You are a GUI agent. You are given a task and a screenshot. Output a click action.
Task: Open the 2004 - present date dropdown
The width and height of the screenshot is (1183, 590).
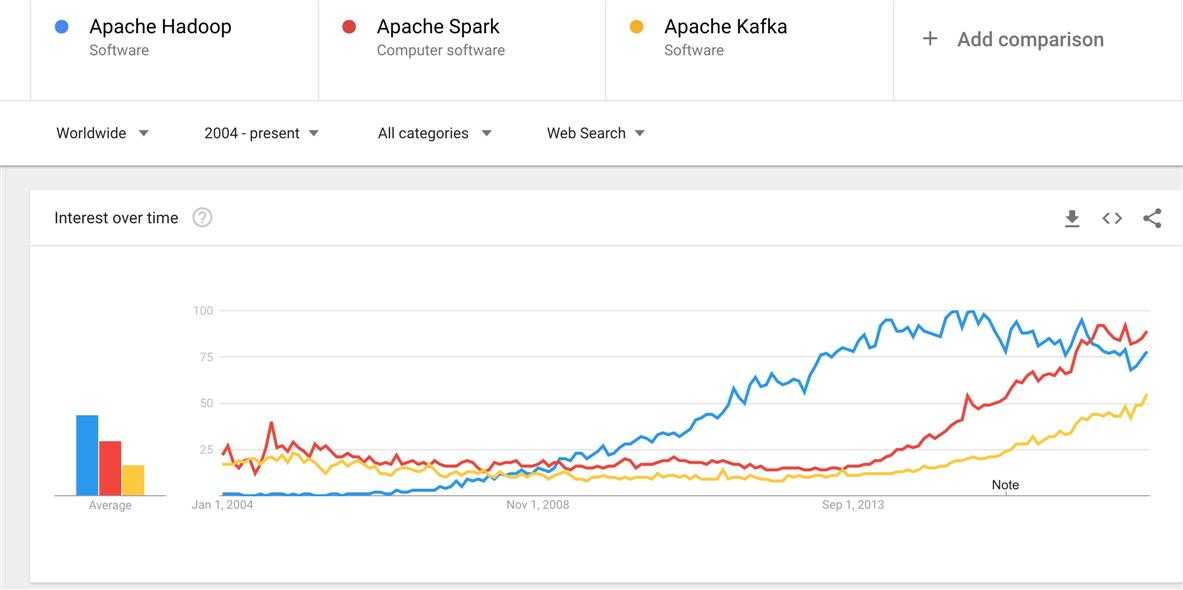[x=262, y=134]
